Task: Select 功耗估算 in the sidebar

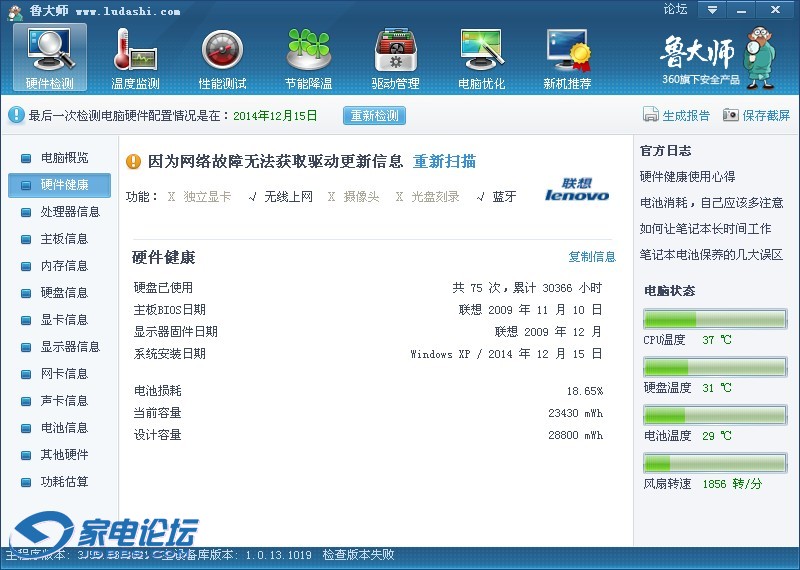Action: pos(60,482)
